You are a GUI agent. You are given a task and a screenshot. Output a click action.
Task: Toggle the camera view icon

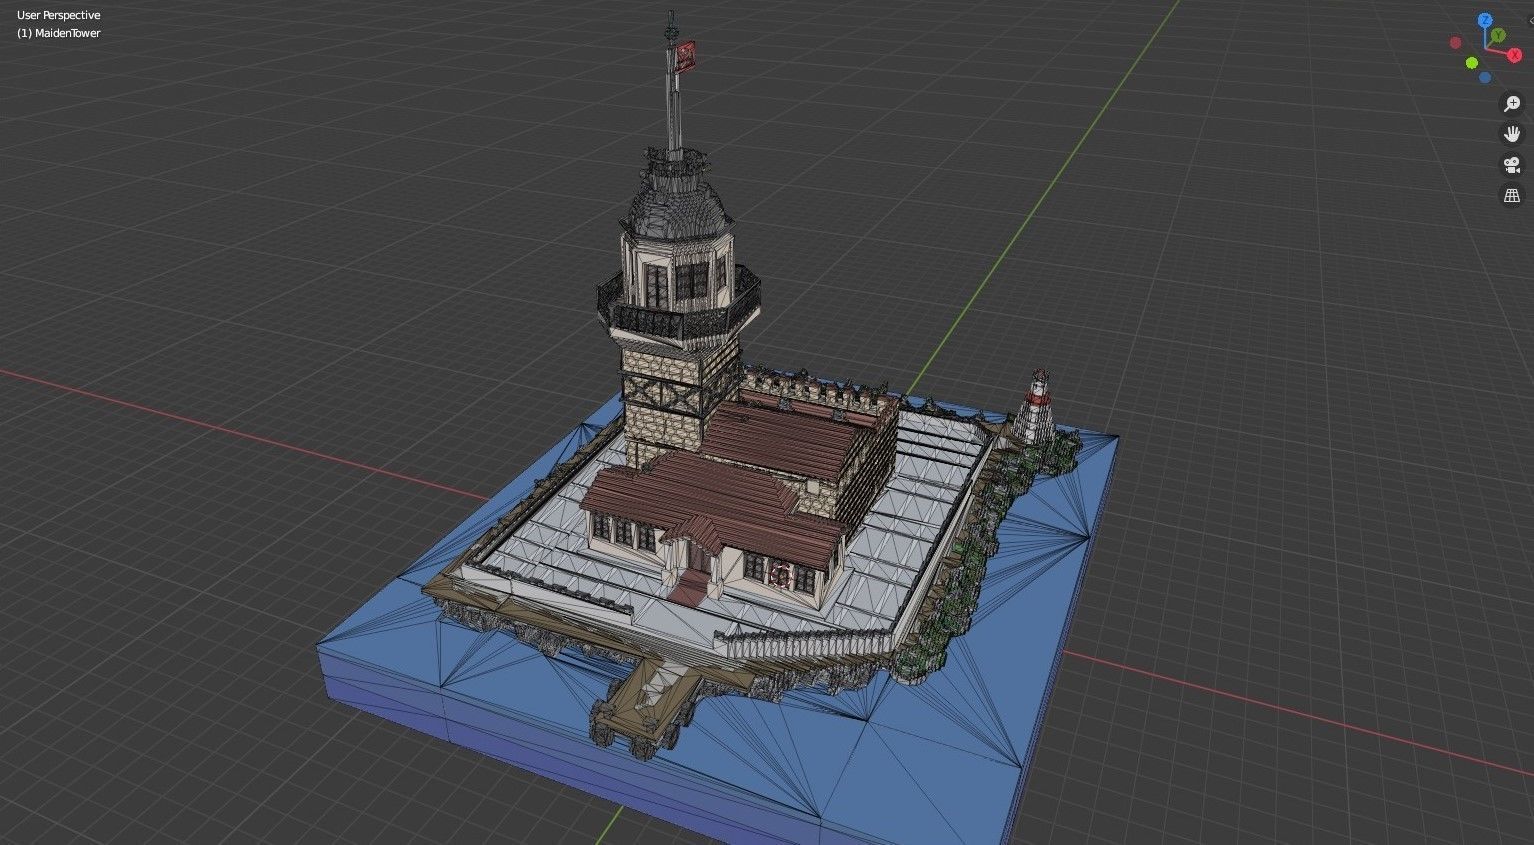tap(1512, 165)
